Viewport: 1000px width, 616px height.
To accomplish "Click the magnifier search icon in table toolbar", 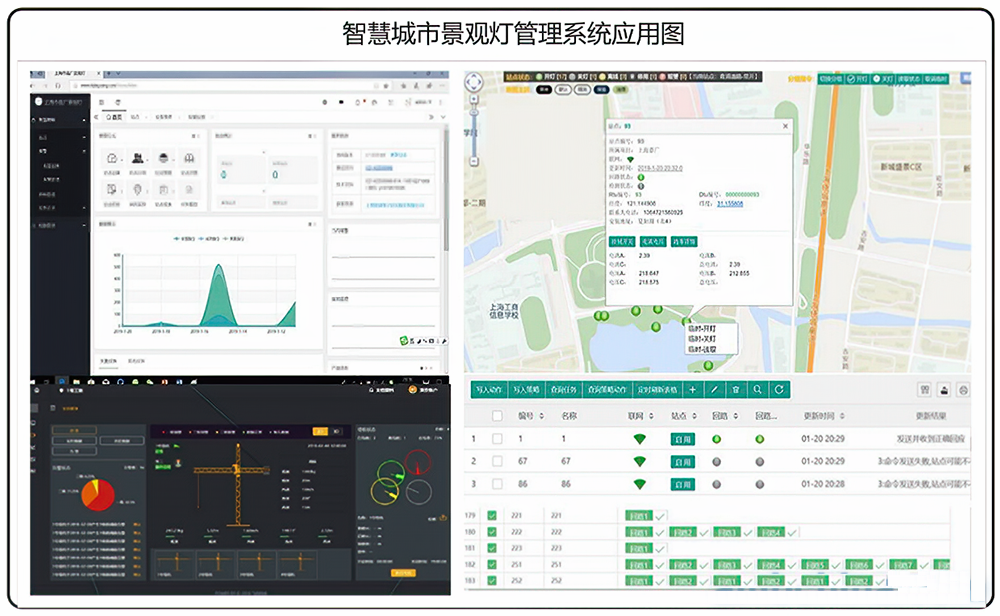I will 758,389.
